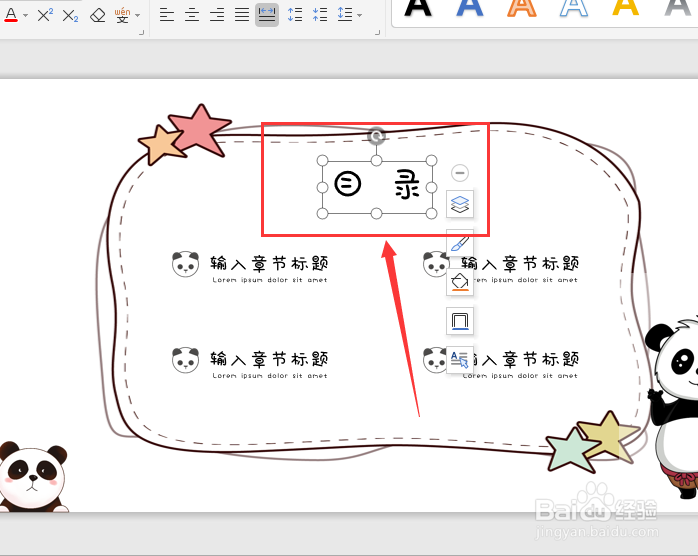
Task: Open the layer order stack icon
Action: click(460, 204)
